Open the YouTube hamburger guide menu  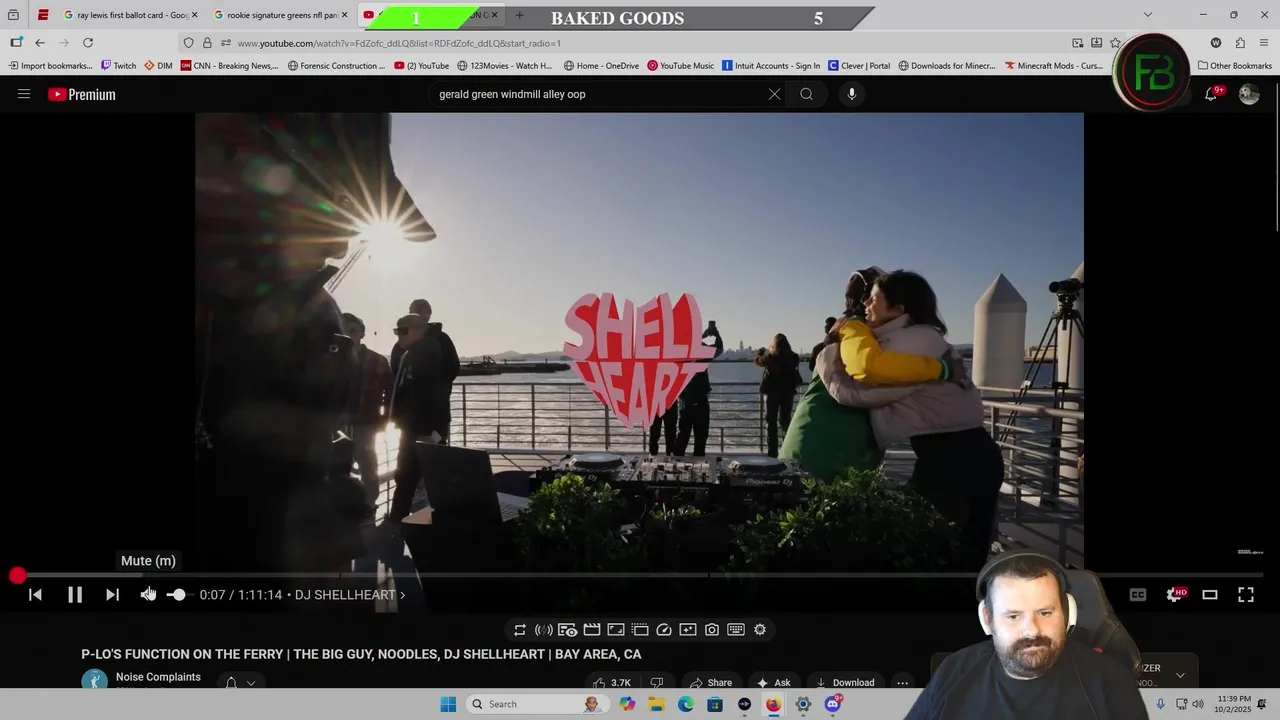click(24, 94)
